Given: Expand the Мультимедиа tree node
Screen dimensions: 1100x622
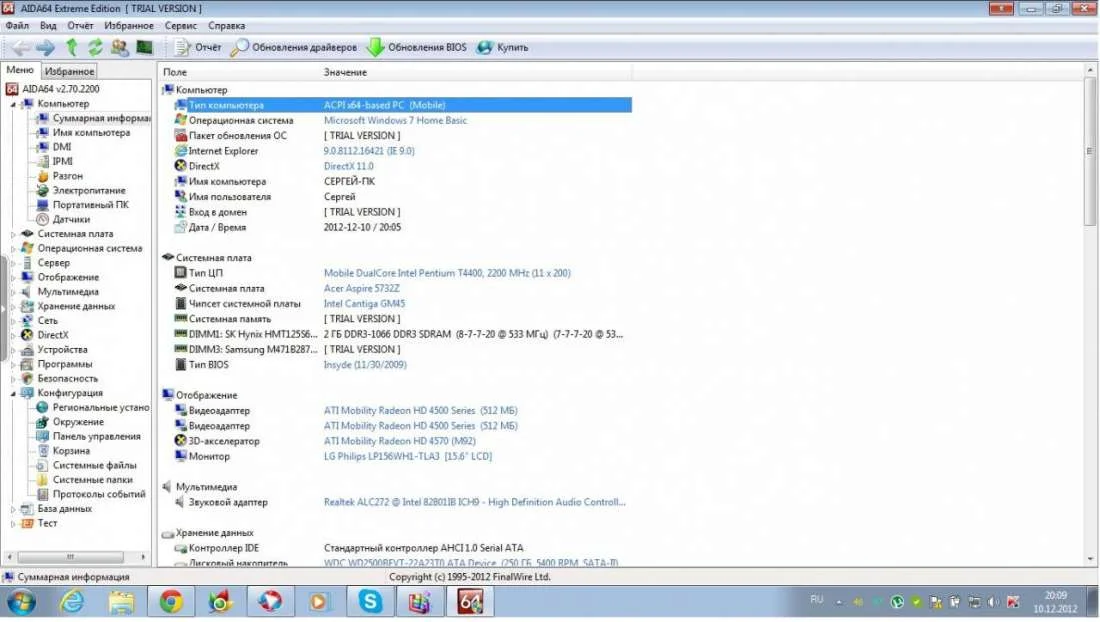Looking at the screenshot, I should click(13, 292).
